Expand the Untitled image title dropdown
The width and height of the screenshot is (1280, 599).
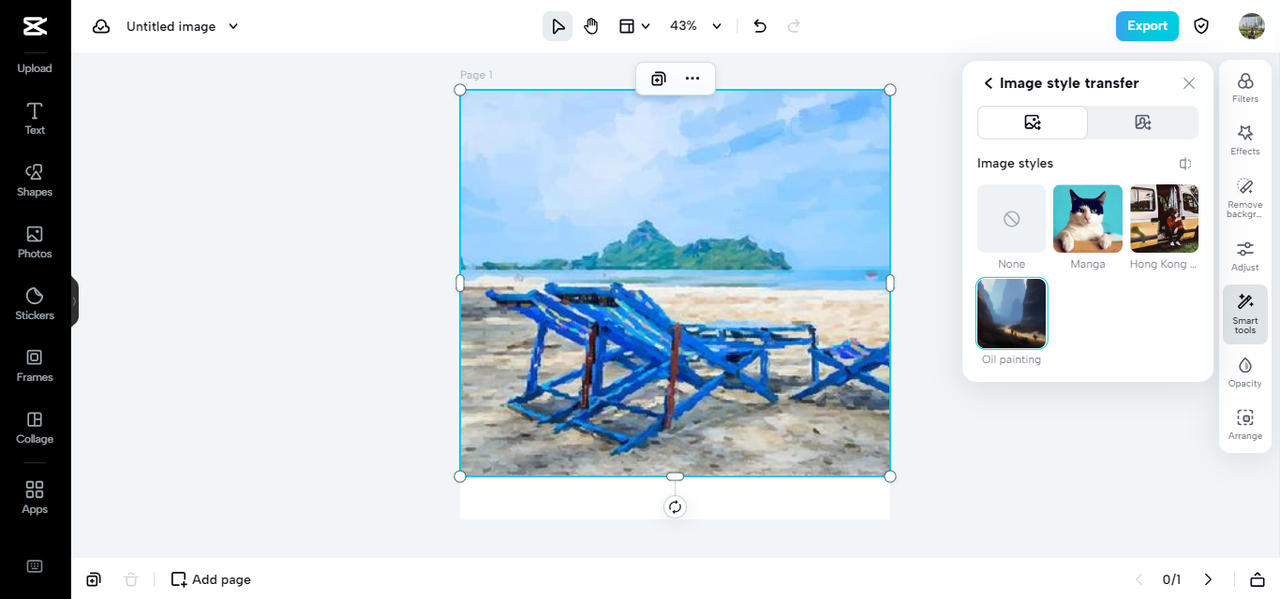[x=233, y=26]
